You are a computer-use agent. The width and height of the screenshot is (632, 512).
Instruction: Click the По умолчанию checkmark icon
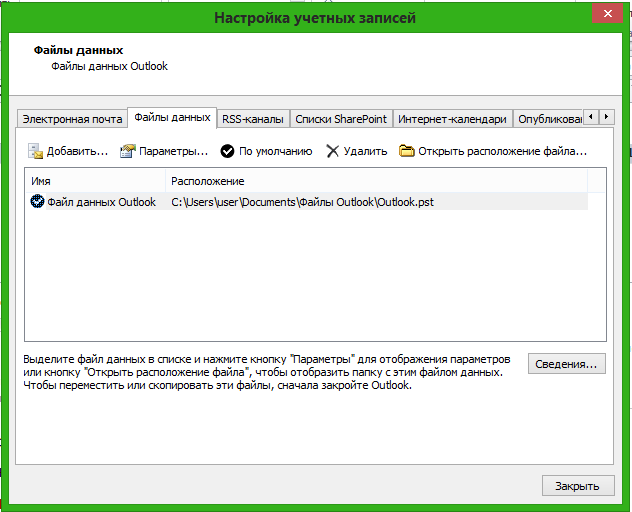(227, 151)
